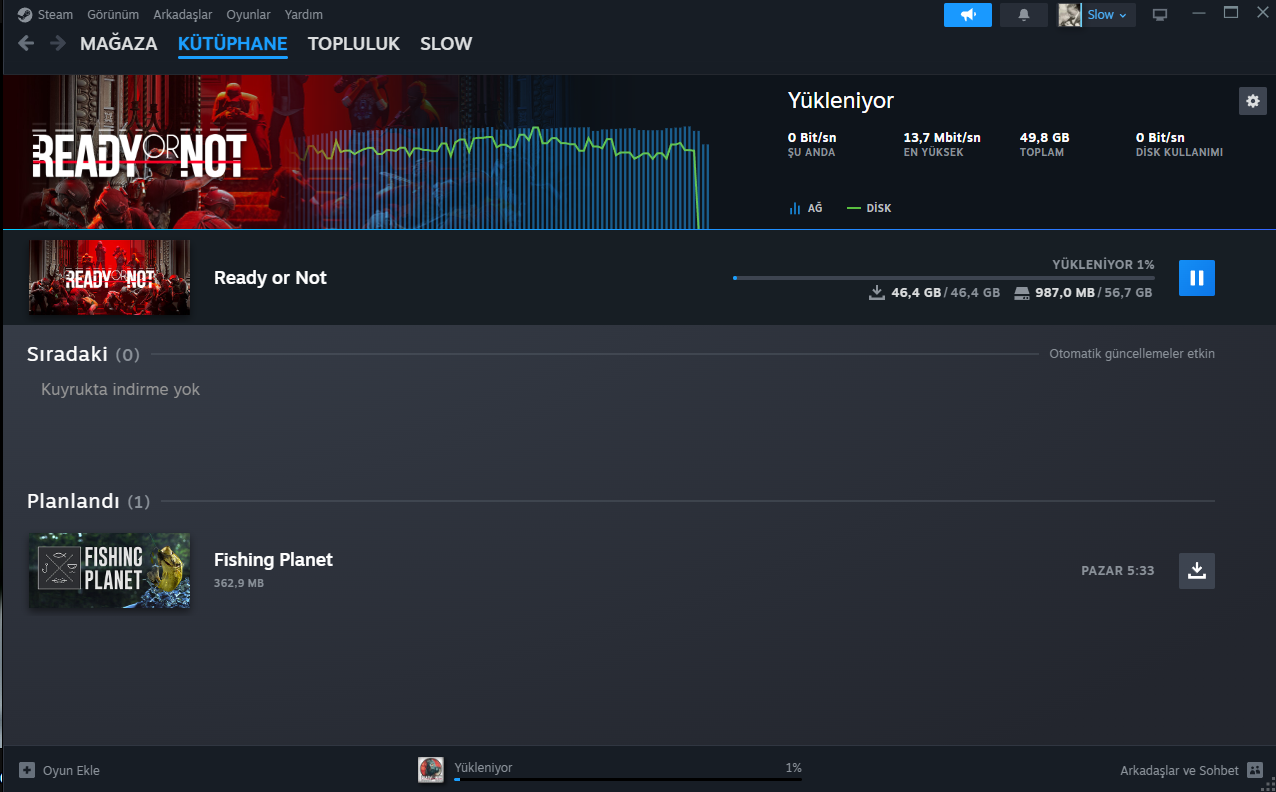The height and width of the screenshot is (792, 1276).
Task: Click the PAZAR 5:33 schedule time
Action: coord(1118,571)
